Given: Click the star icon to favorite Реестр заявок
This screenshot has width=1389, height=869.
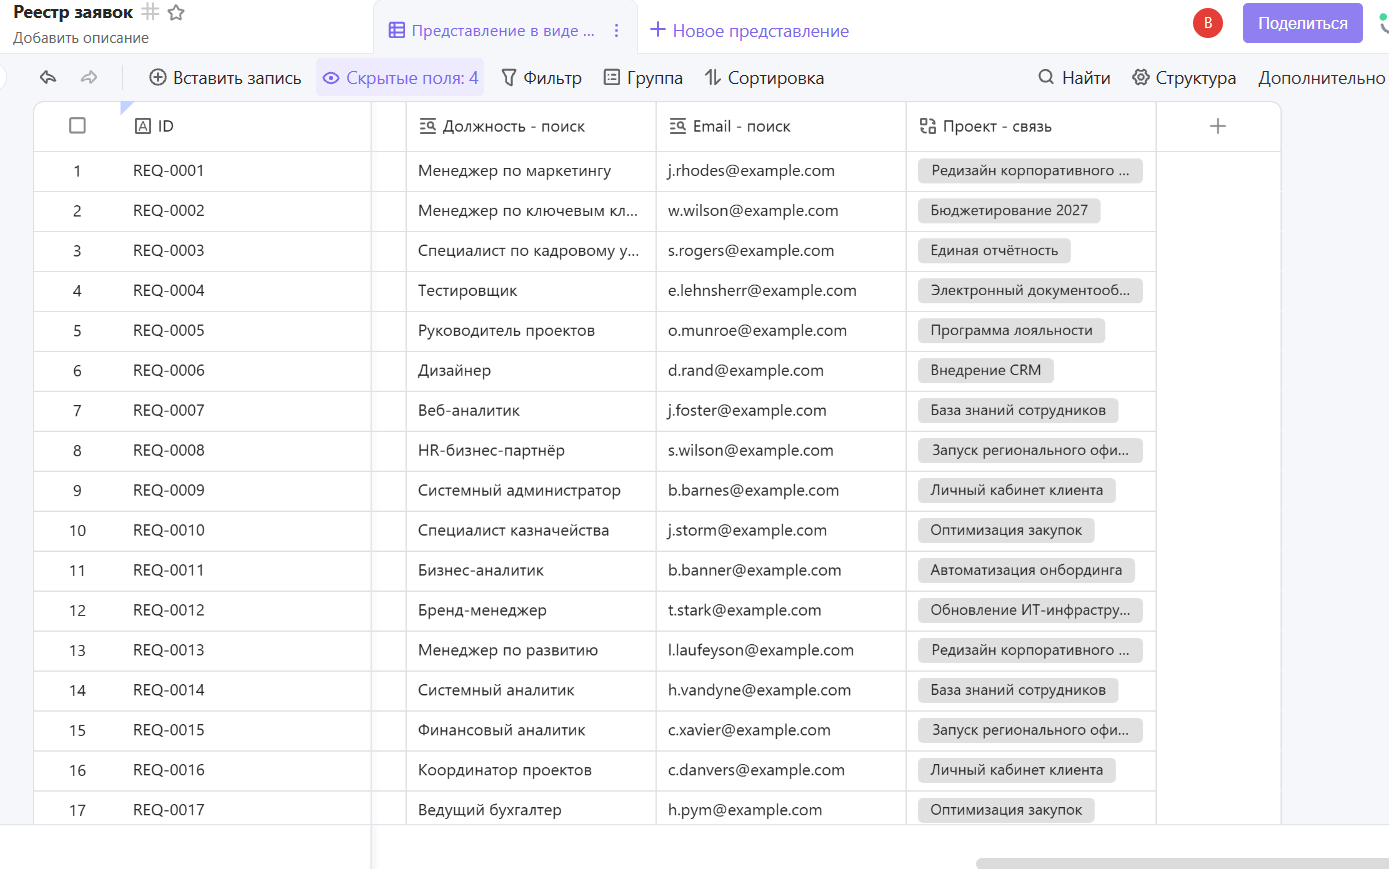Looking at the screenshot, I should pos(176,13).
